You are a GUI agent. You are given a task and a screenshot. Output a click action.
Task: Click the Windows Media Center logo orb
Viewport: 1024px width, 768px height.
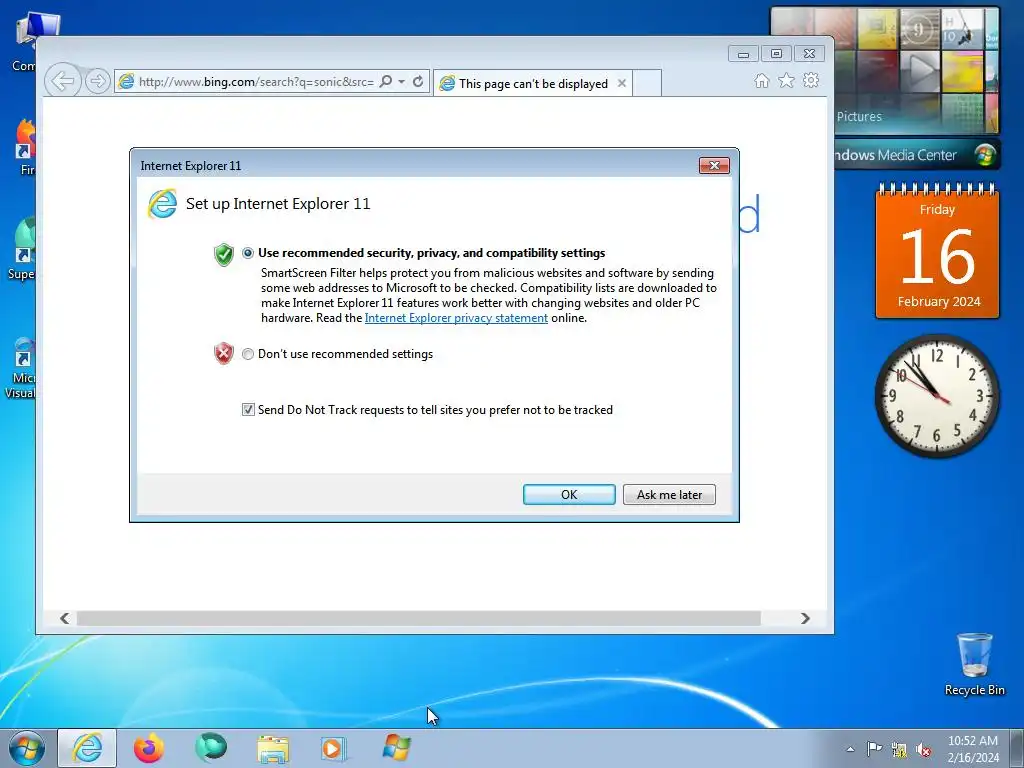click(985, 155)
